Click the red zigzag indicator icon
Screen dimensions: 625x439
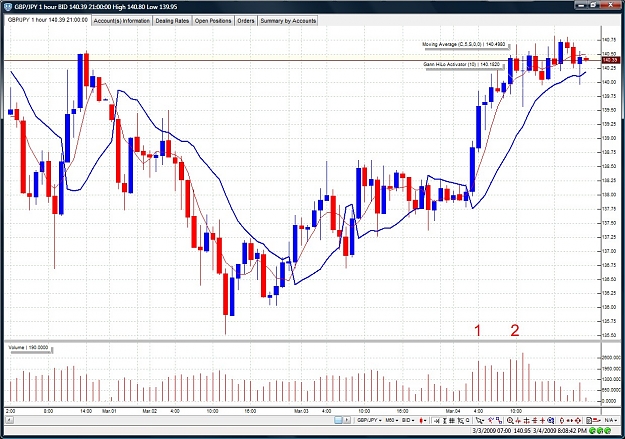point(518,420)
